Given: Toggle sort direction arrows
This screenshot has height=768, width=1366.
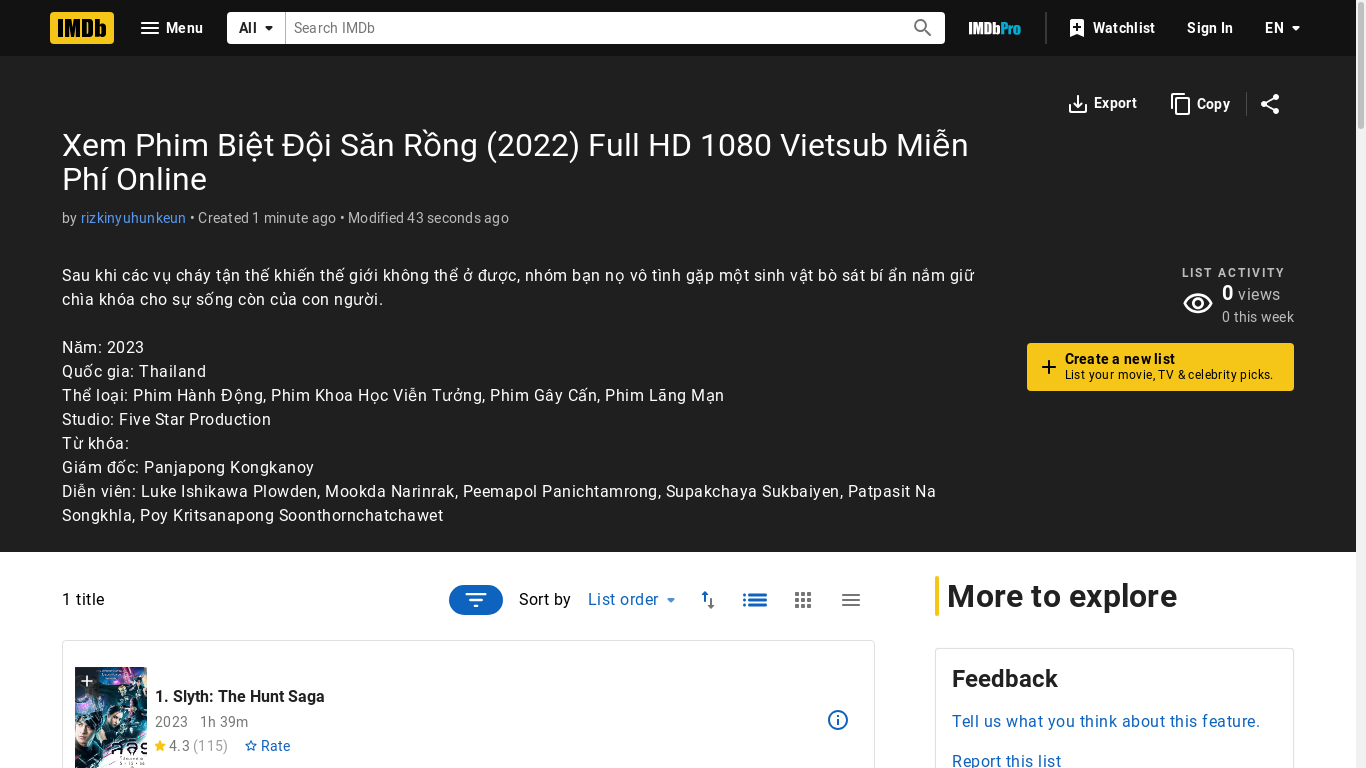Looking at the screenshot, I should (x=708, y=600).
